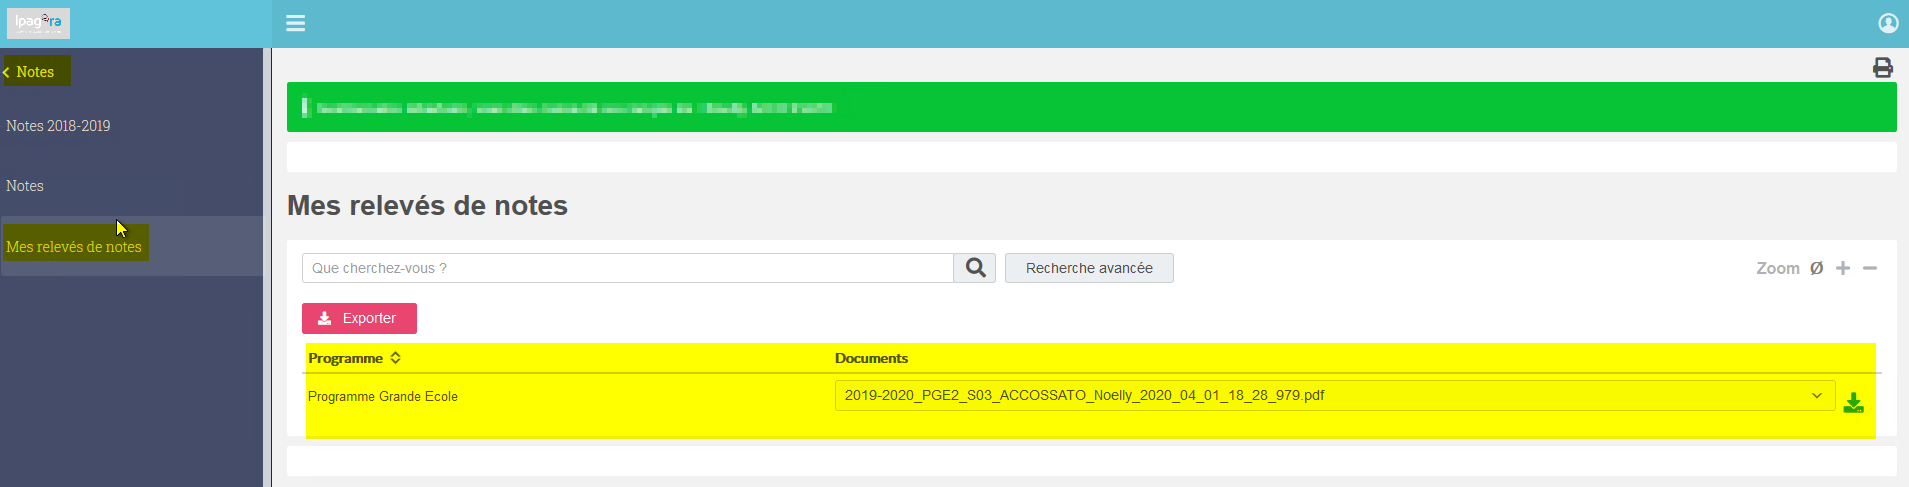
Task: Click the magnifying glass search button
Action: pyautogui.click(x=975, y=268)
